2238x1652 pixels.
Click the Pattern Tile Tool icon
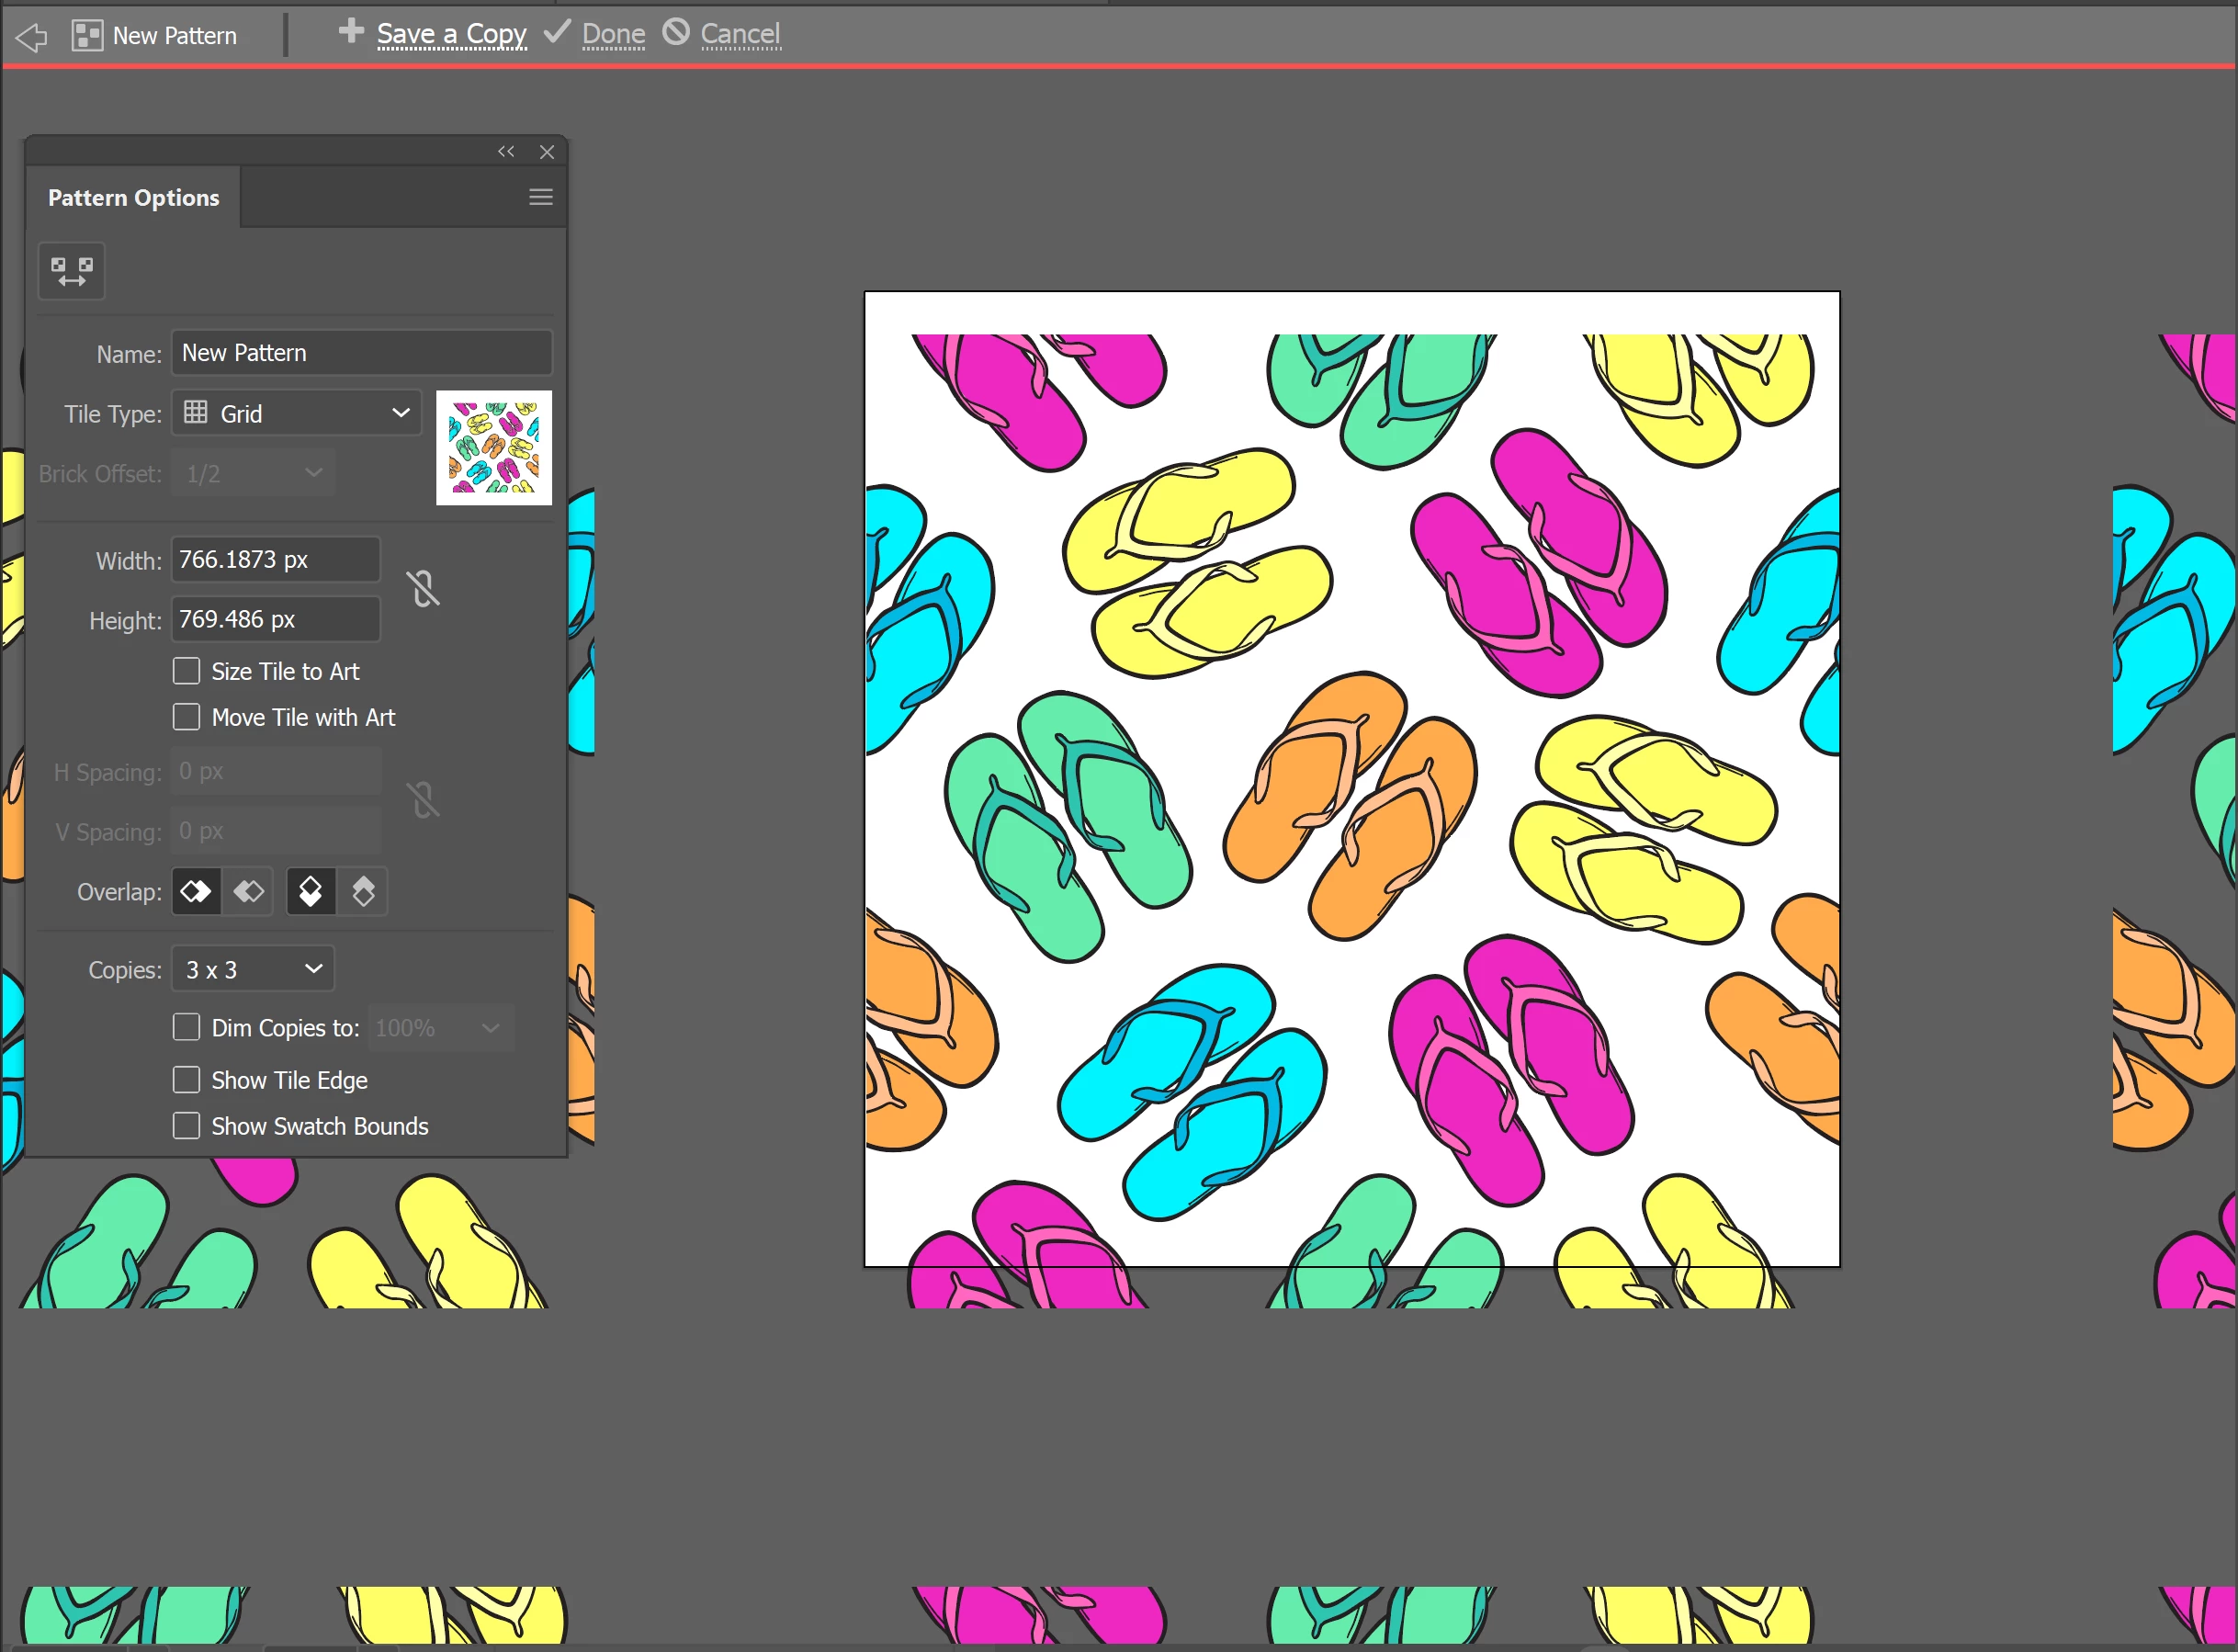71,271
